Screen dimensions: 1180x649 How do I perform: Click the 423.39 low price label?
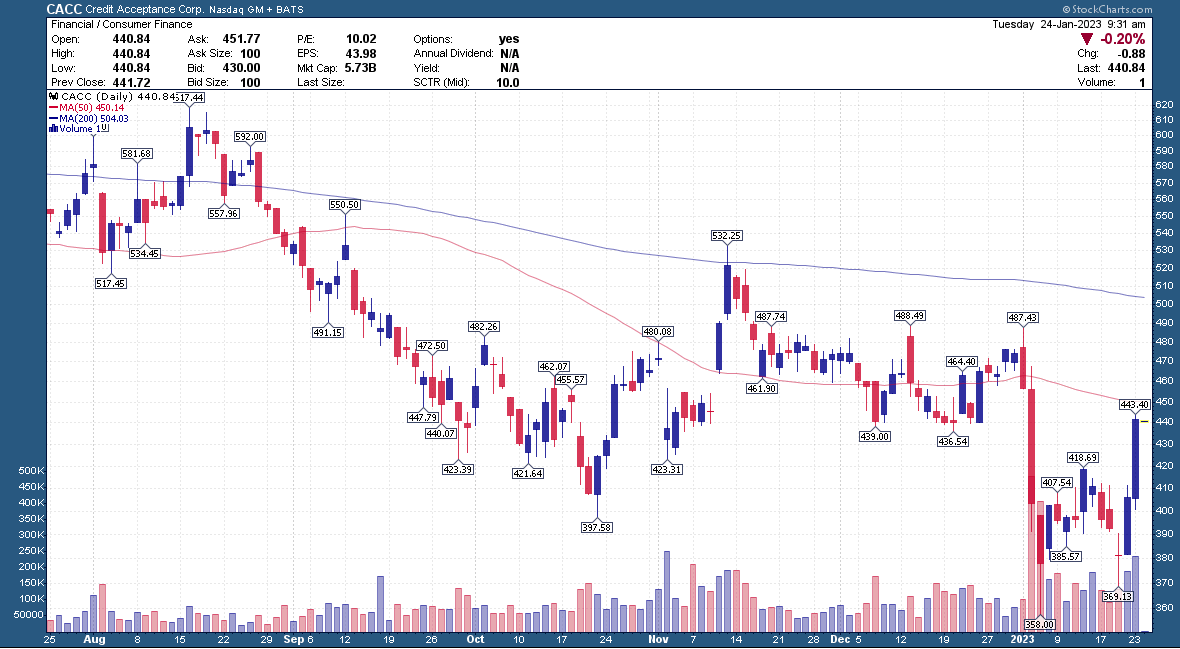(x=458, y=469)
